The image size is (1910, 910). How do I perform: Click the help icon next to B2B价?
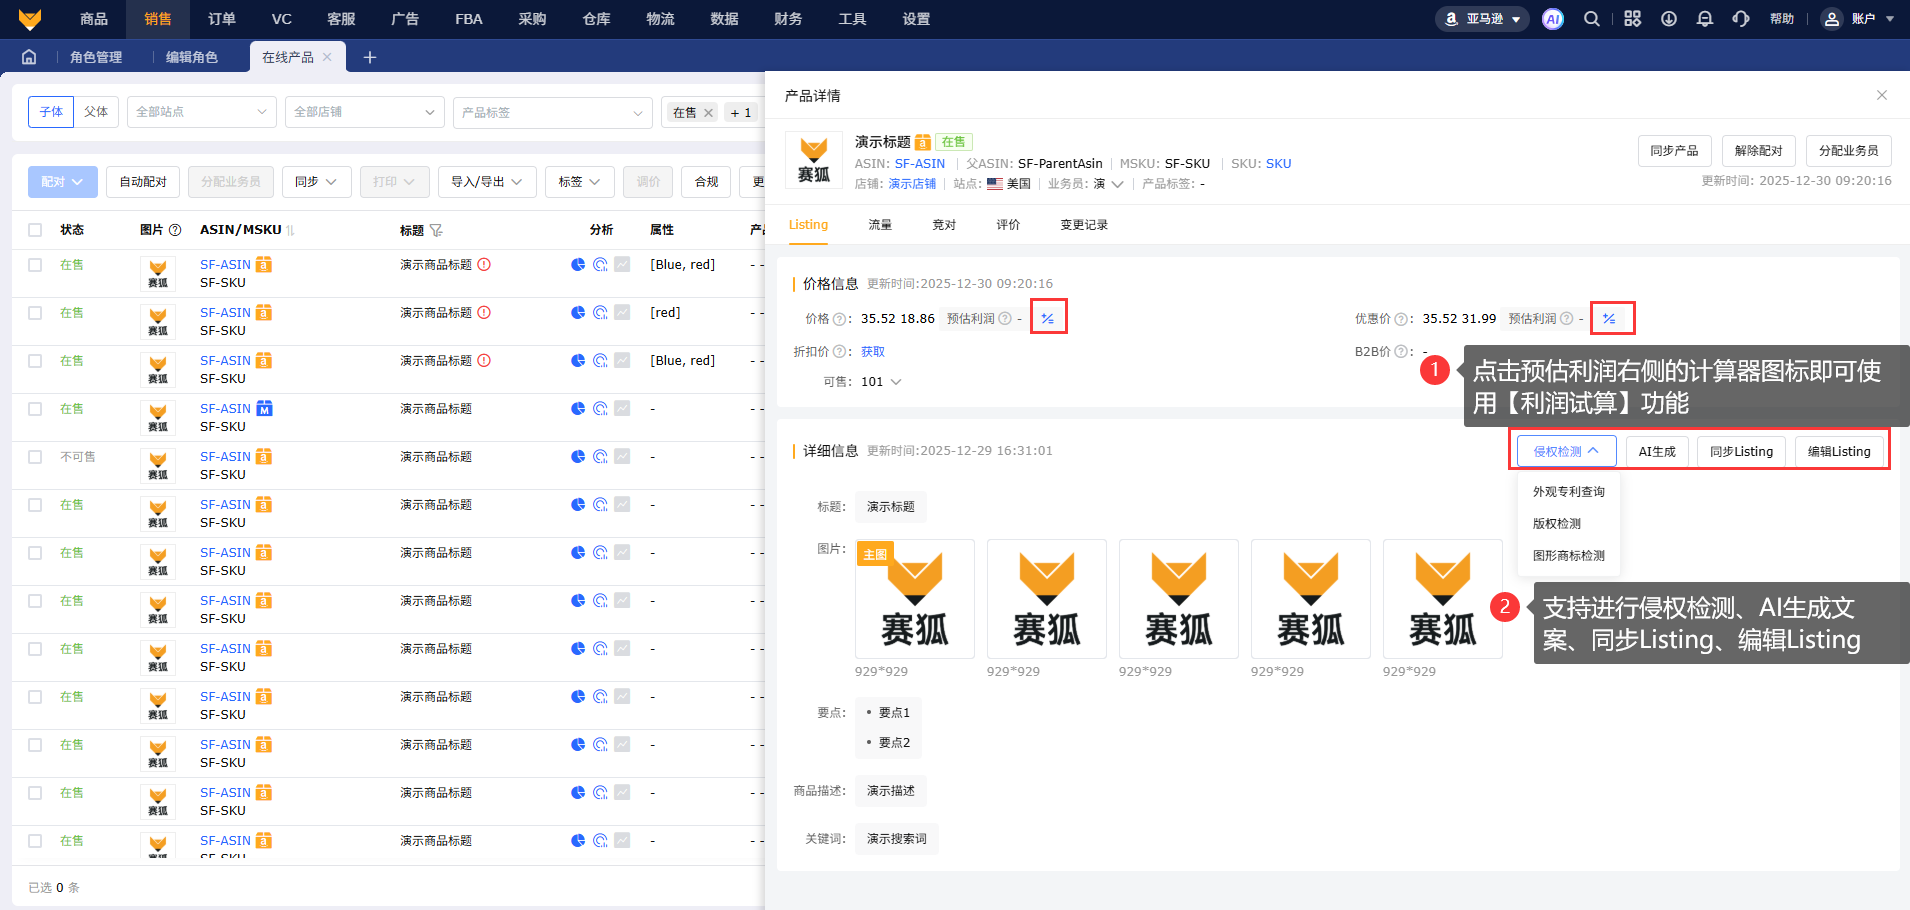(x=1400, y=351)
